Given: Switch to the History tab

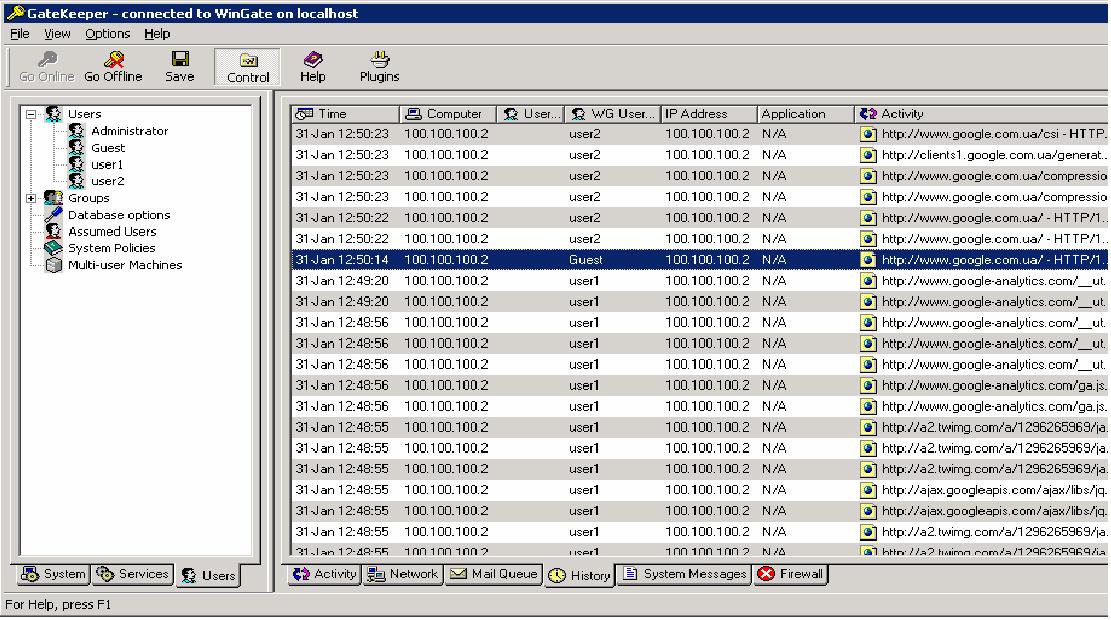Looking at the screenshot, I should (x=579, y=575).
